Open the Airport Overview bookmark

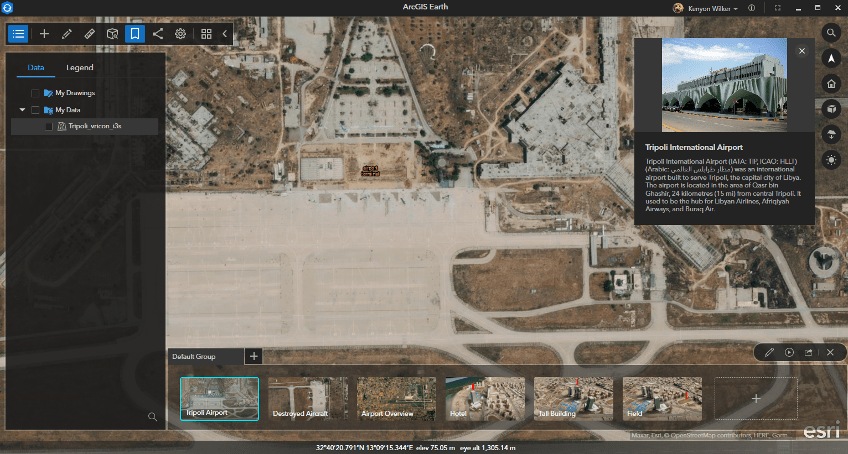(396, 399)
